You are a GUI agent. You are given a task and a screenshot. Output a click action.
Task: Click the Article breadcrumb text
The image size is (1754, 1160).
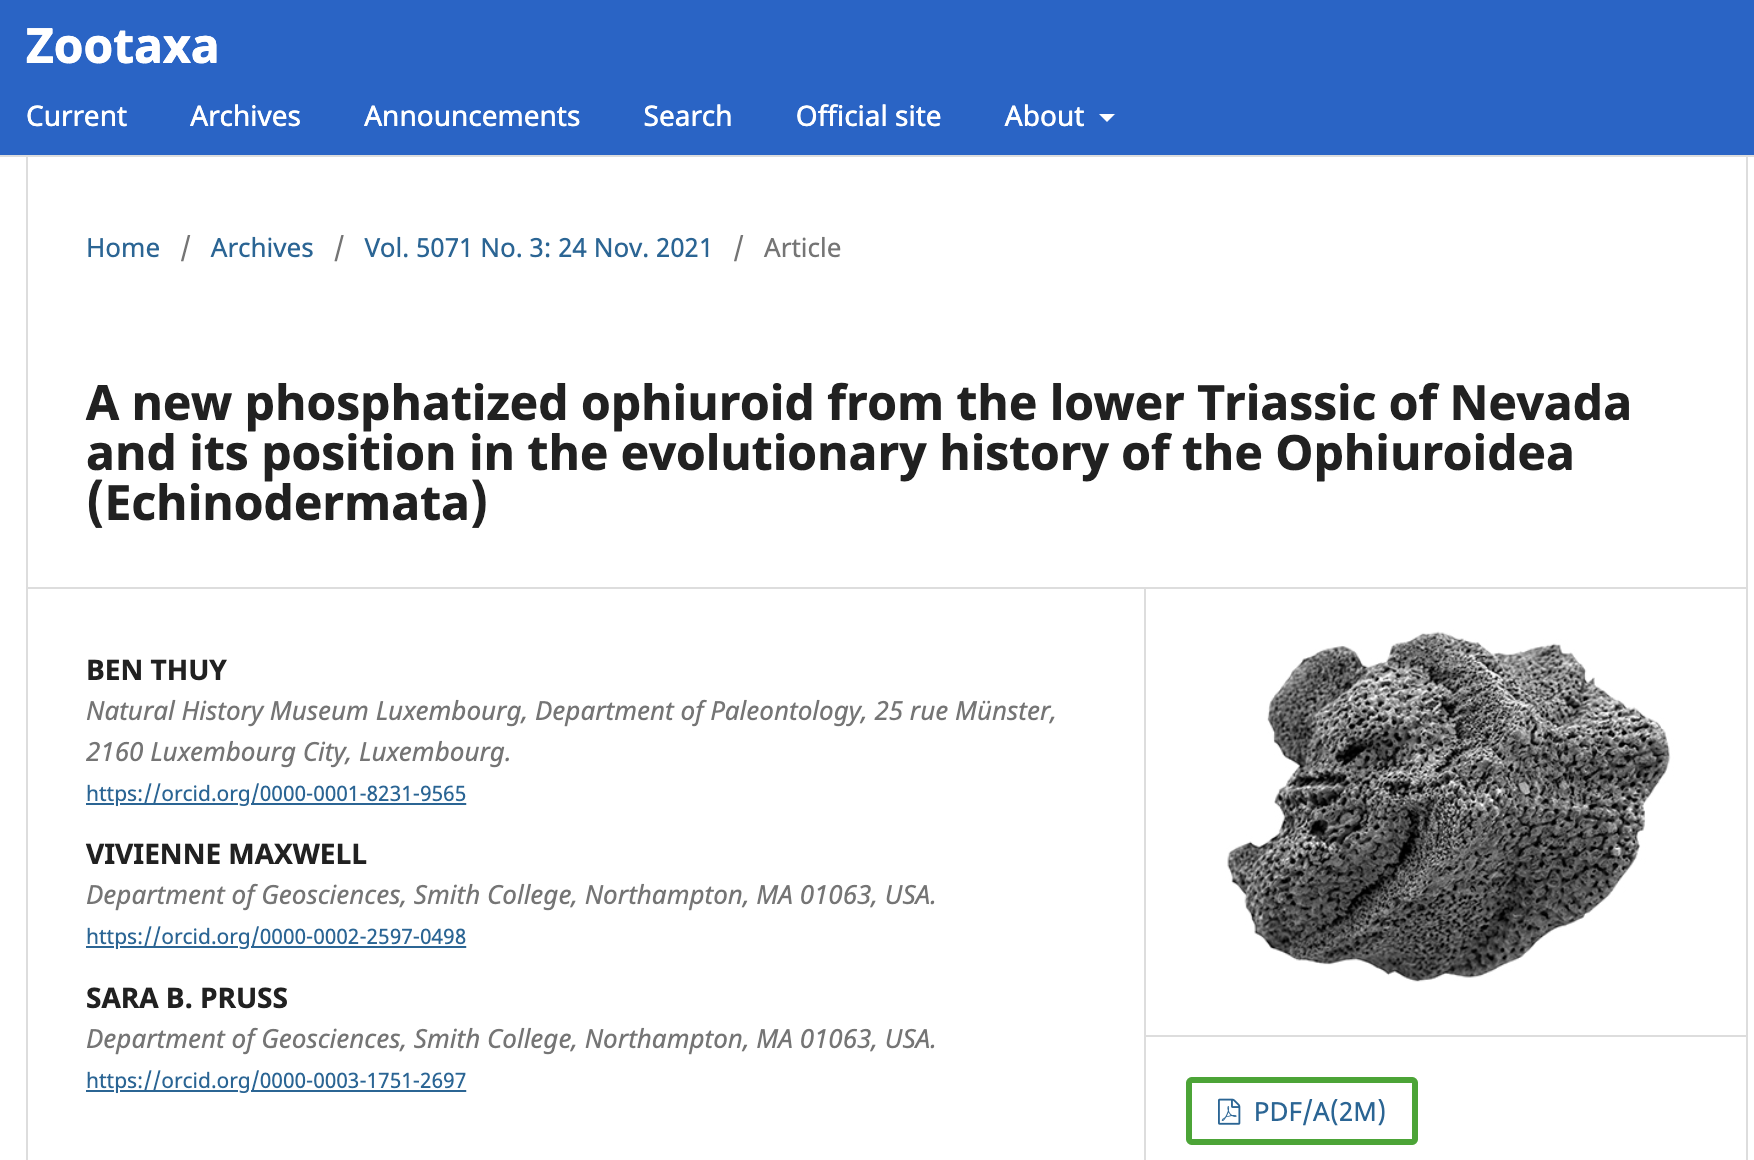tap(802, 248)
